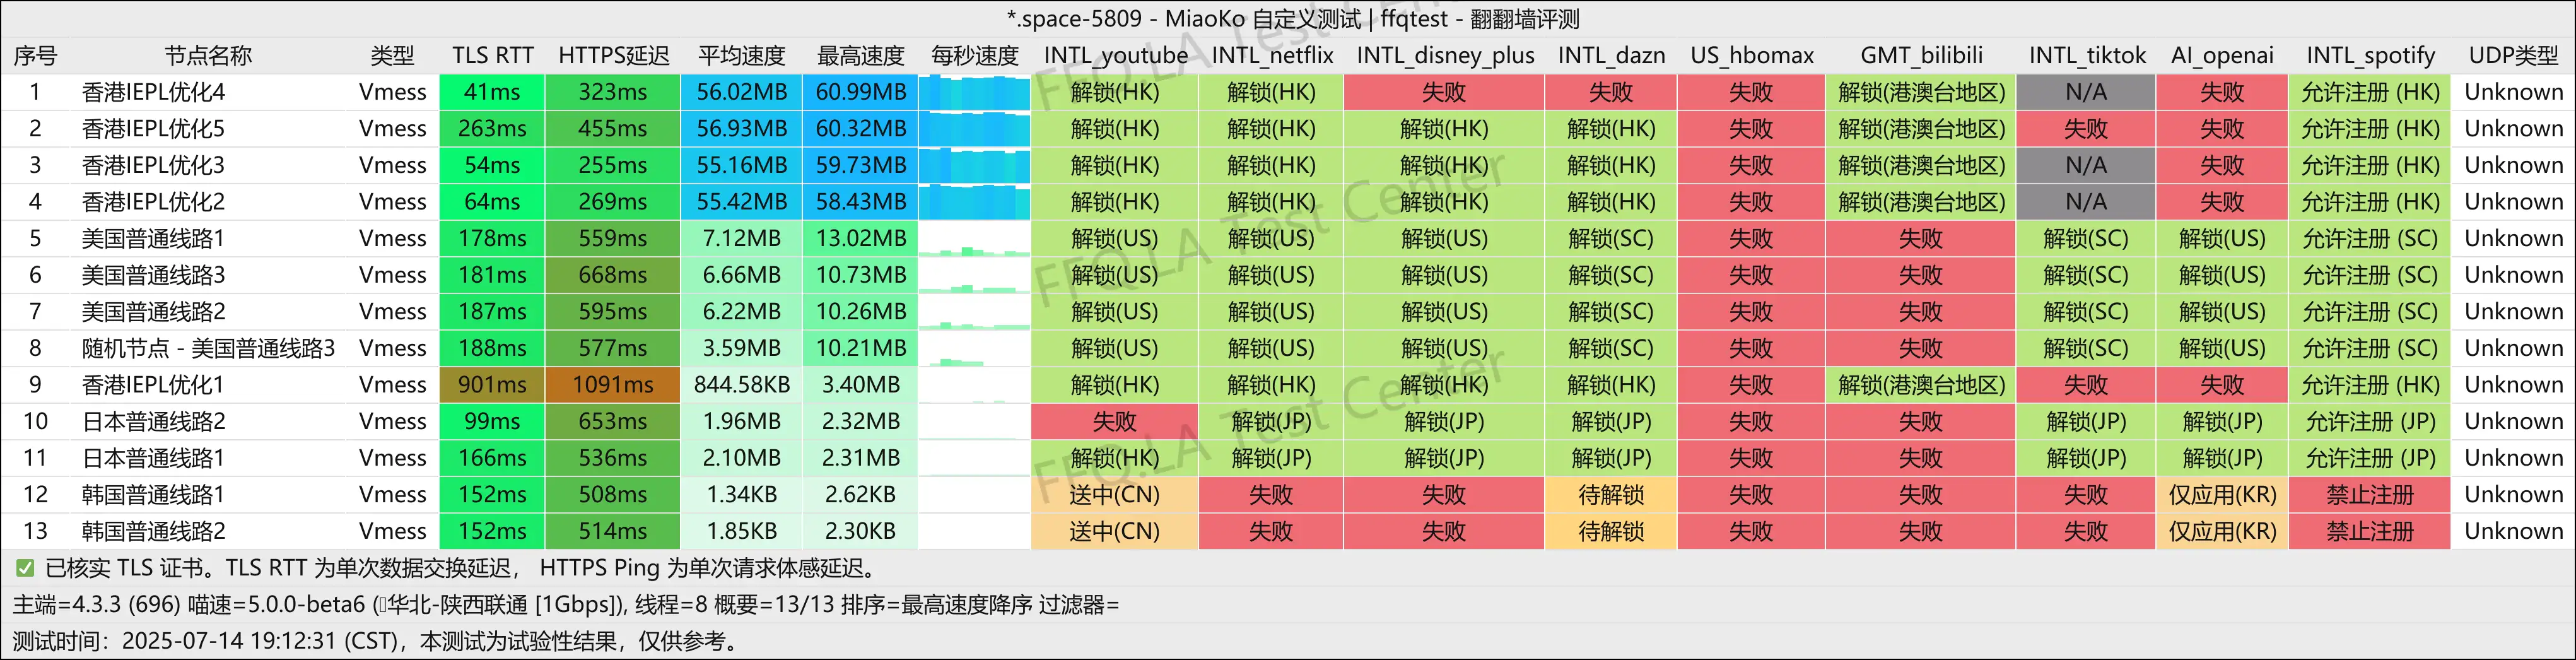Click the 844.58KB average speed cell
The image size is (2576, 660).
(x=741, y=385)
